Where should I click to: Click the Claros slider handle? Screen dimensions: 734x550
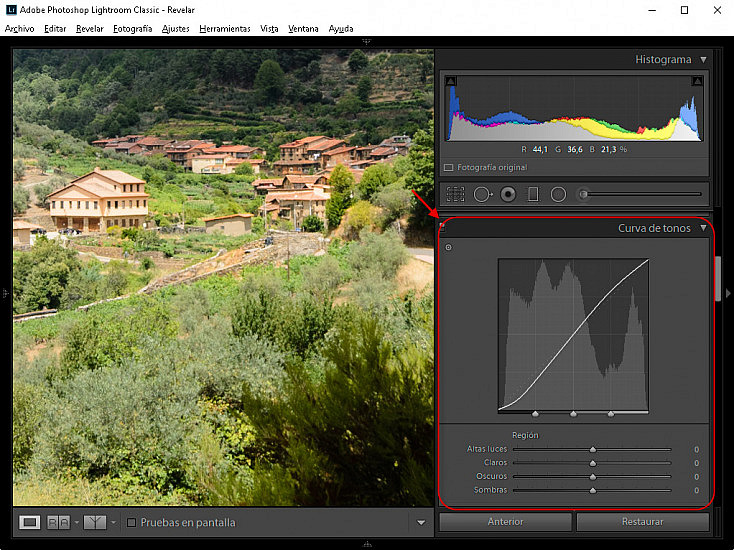coord(593,463)
